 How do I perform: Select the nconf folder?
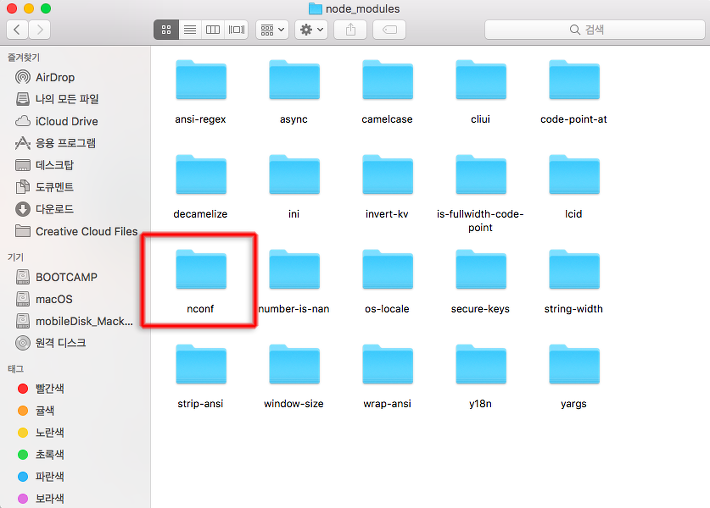pyautogui.click(x=201, y=281)
